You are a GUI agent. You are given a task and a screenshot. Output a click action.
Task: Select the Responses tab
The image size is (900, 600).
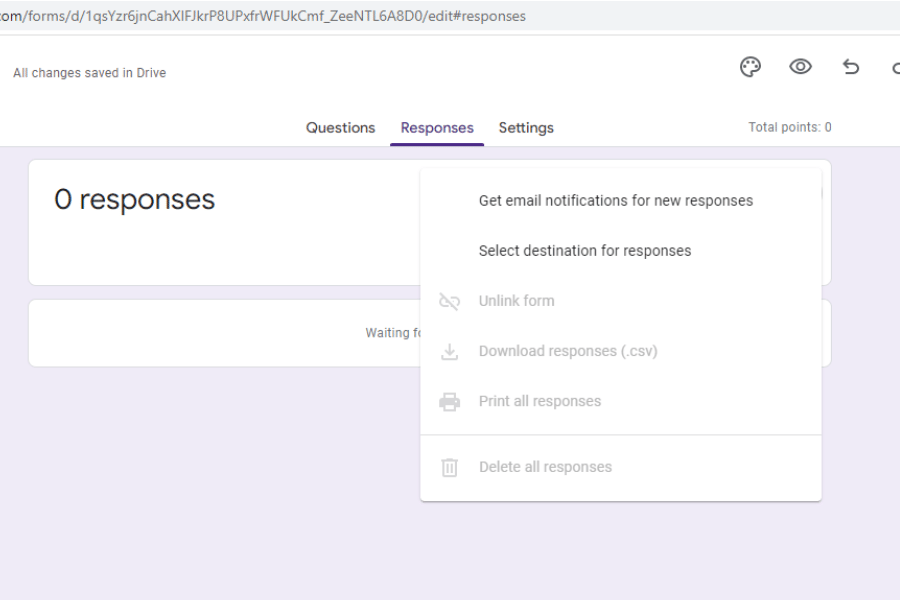pyautogui.click(x=436, y=127)
